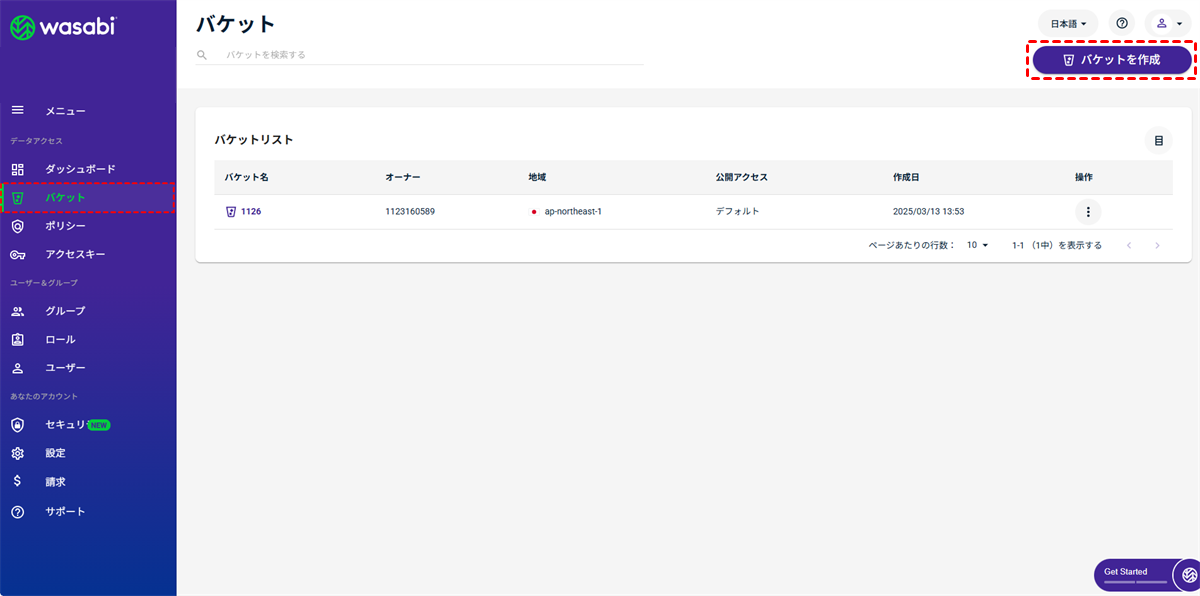Click the アクセスキー key icon

tap(17, 255)
